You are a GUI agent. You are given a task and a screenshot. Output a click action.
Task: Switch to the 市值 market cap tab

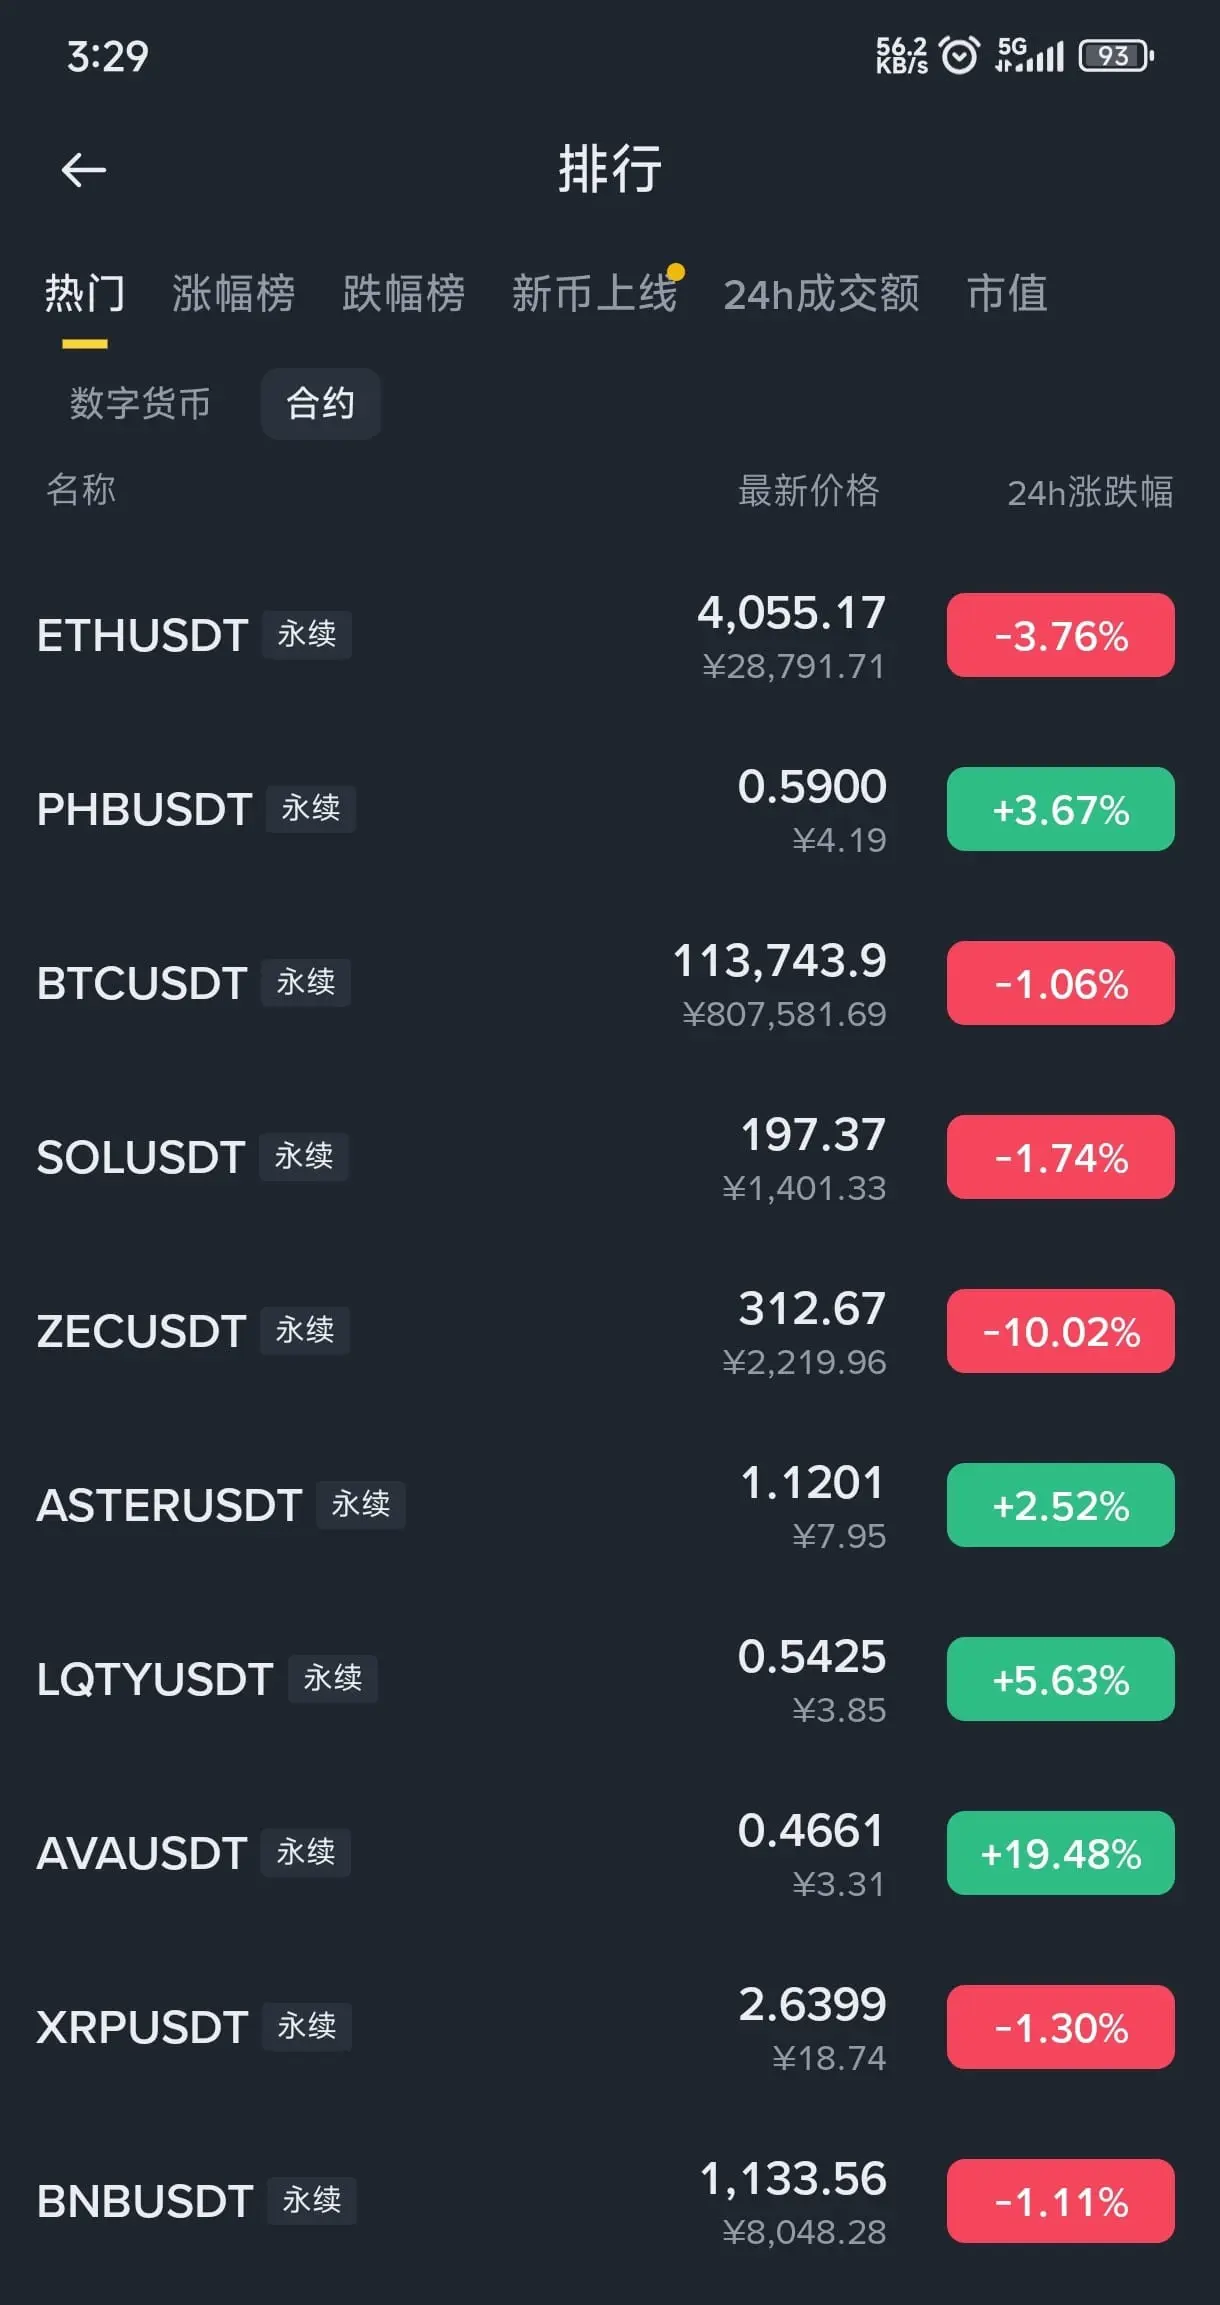1006,294
